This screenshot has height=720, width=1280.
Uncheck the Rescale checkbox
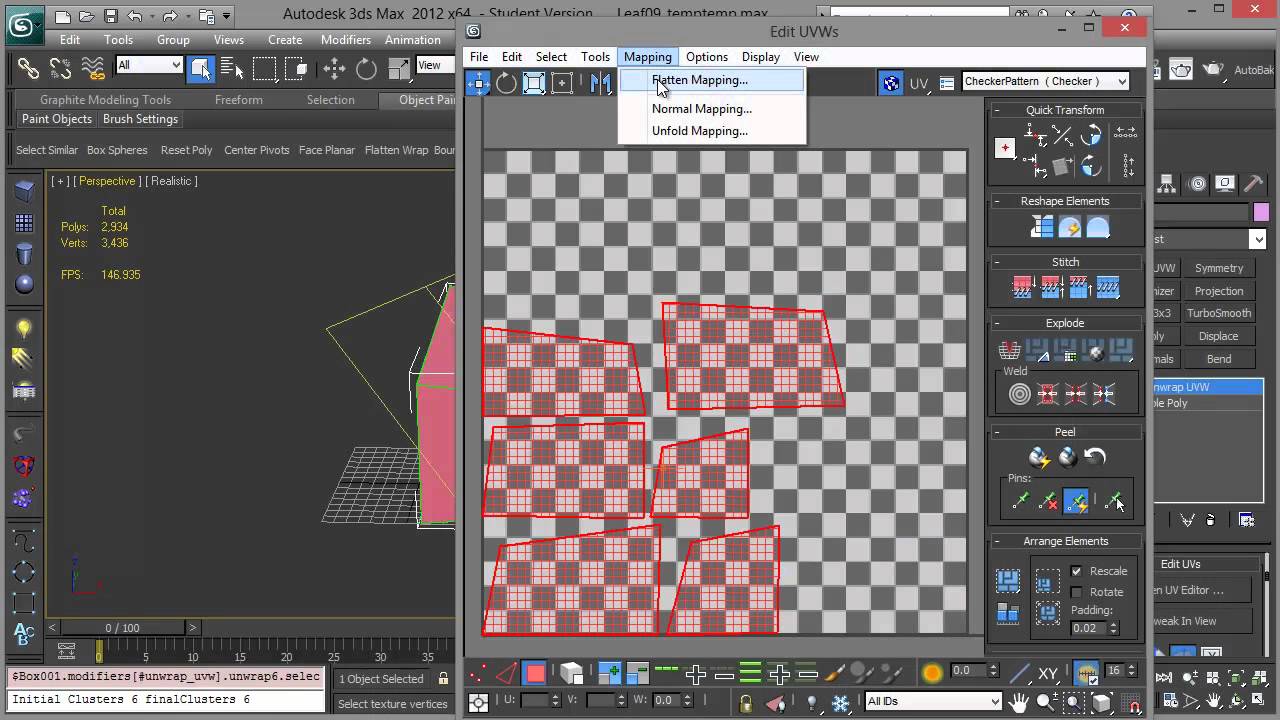1076,571
